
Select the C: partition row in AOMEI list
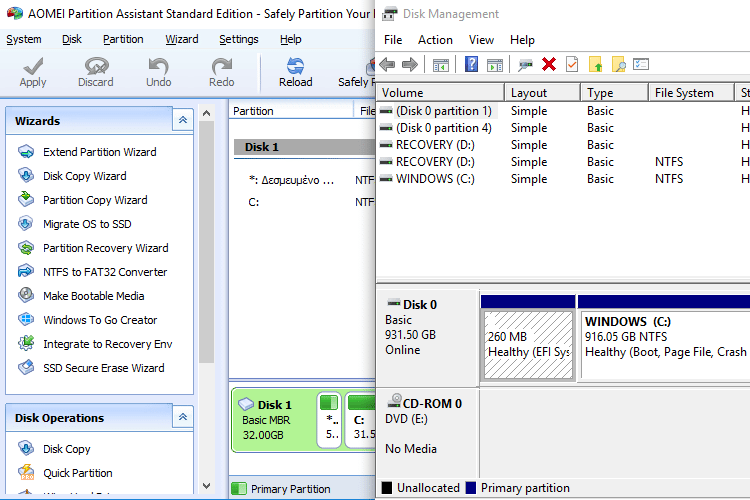tap(304, 202)
